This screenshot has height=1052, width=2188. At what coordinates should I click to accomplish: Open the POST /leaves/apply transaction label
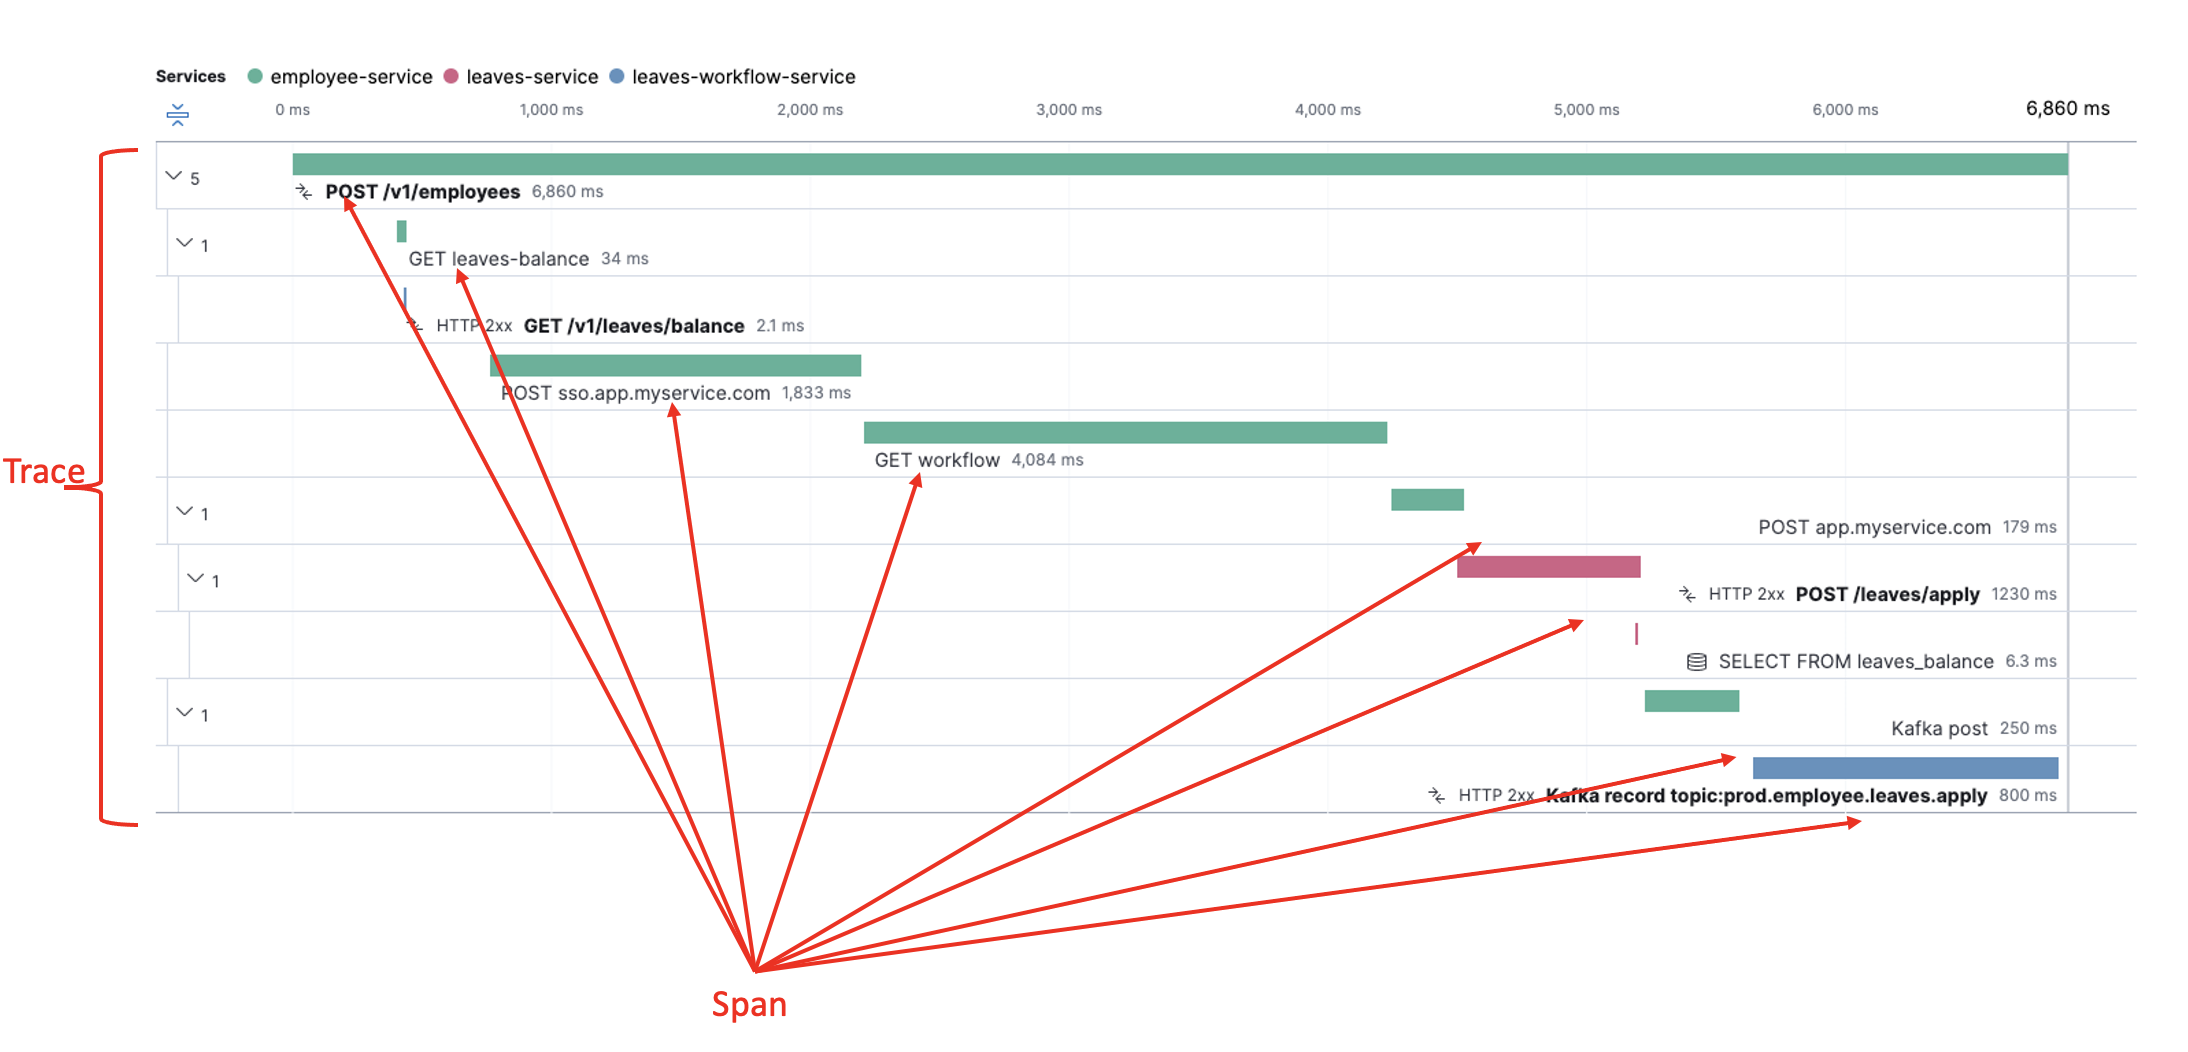(1887, 594)
